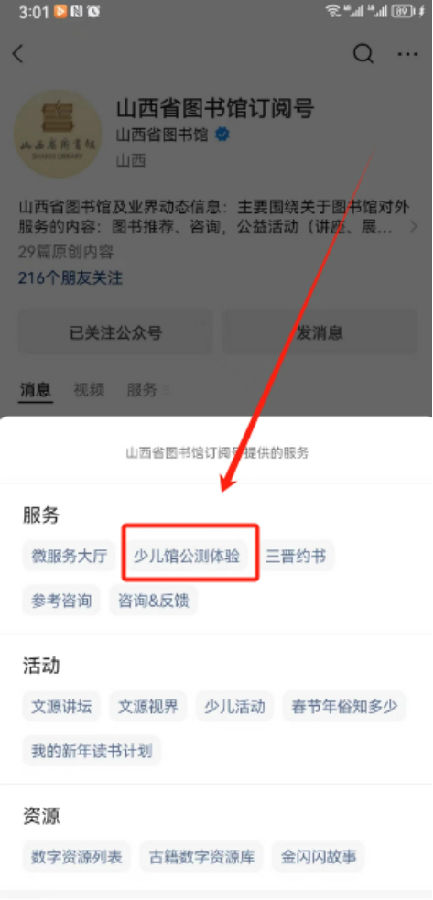This screenshot has width=433, height=900.
Task: Switch to the 消息 tab
Action: pos(36,390)
